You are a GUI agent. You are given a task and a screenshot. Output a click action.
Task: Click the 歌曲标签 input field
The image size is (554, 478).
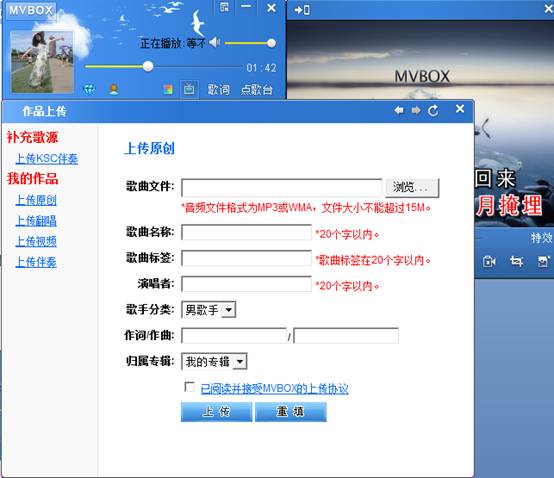click(246, 258)
